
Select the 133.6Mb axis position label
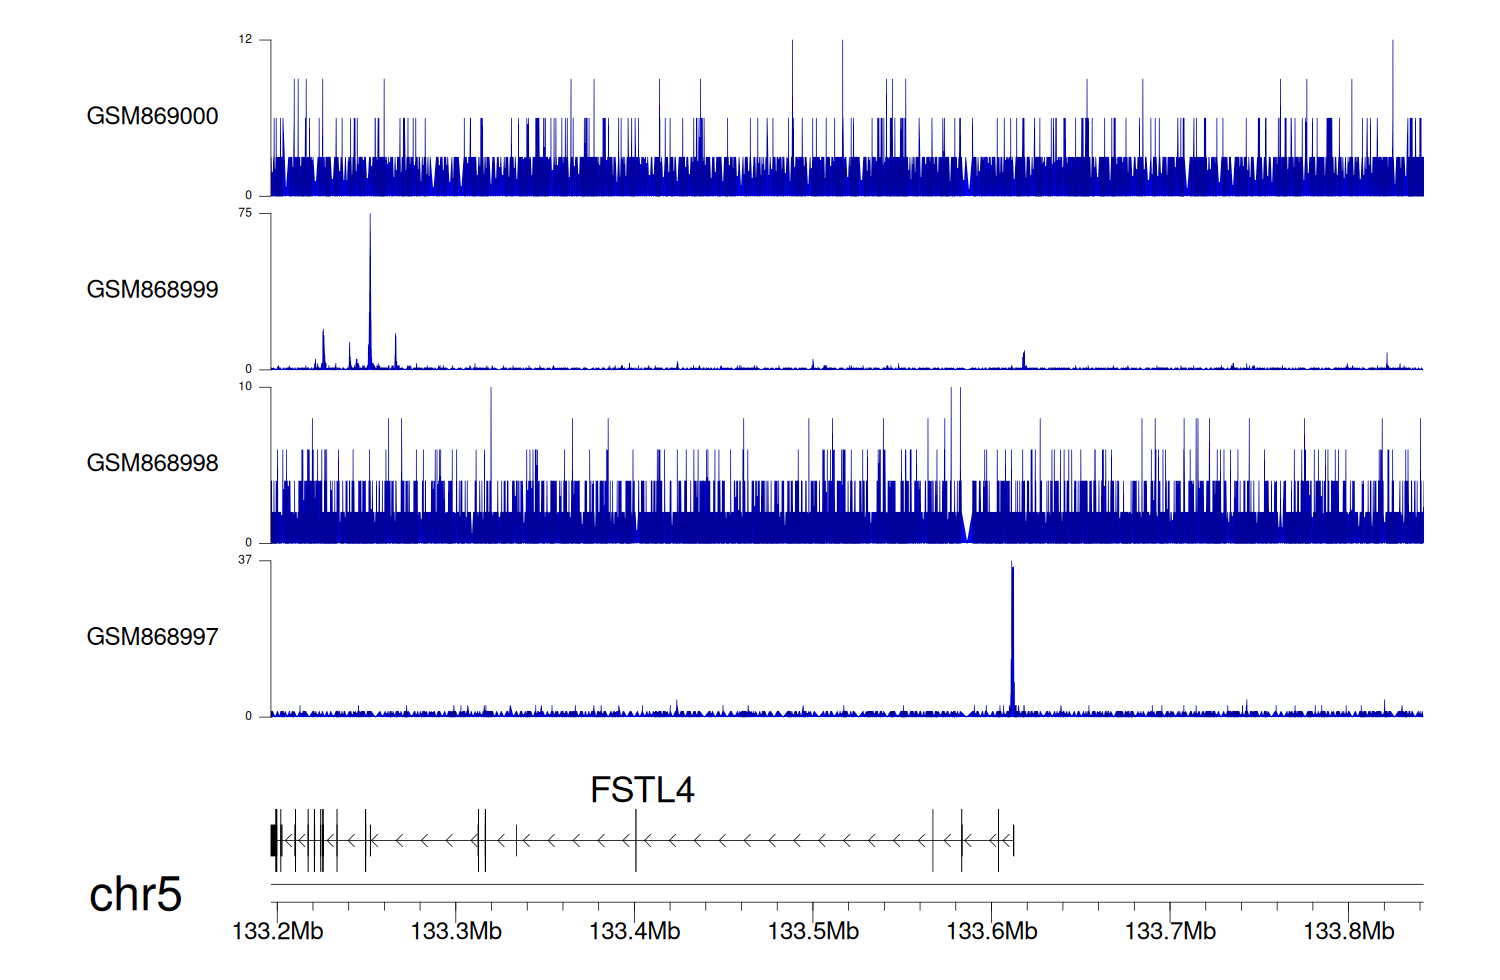(x=991, y=931)
